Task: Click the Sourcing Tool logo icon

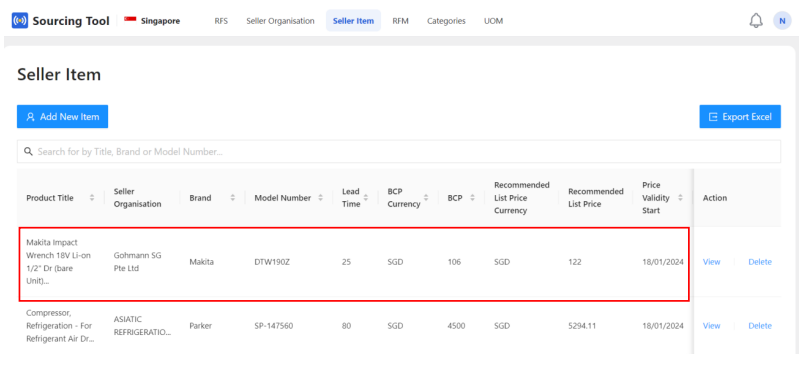Action: (x=20, y=21)
